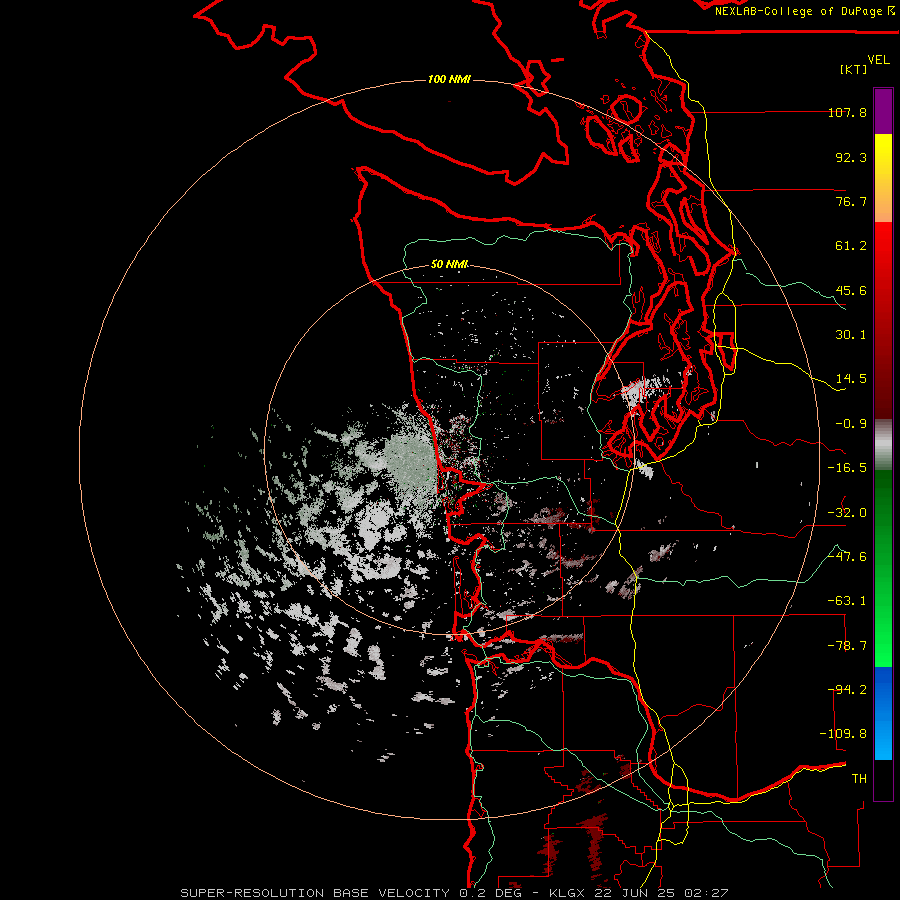The height and width of the screenshot is (900, 900).
Task: Click the 50 NMI range ring label
Action: point(449,264)
